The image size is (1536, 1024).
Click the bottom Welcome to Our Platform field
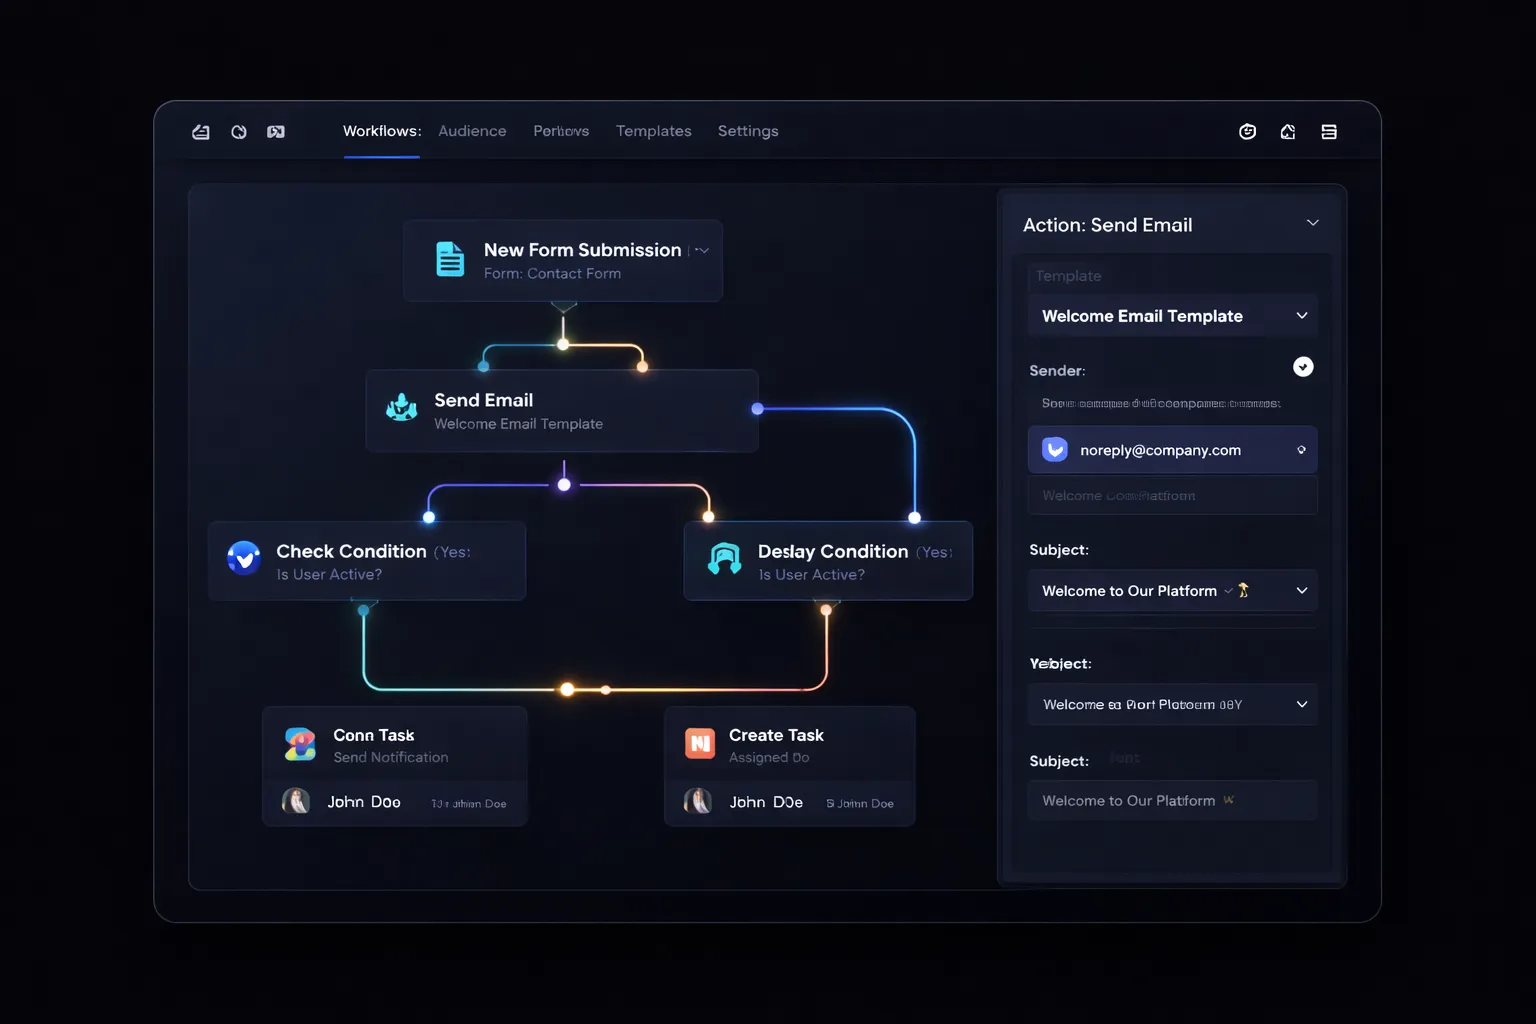[1172, 801]
